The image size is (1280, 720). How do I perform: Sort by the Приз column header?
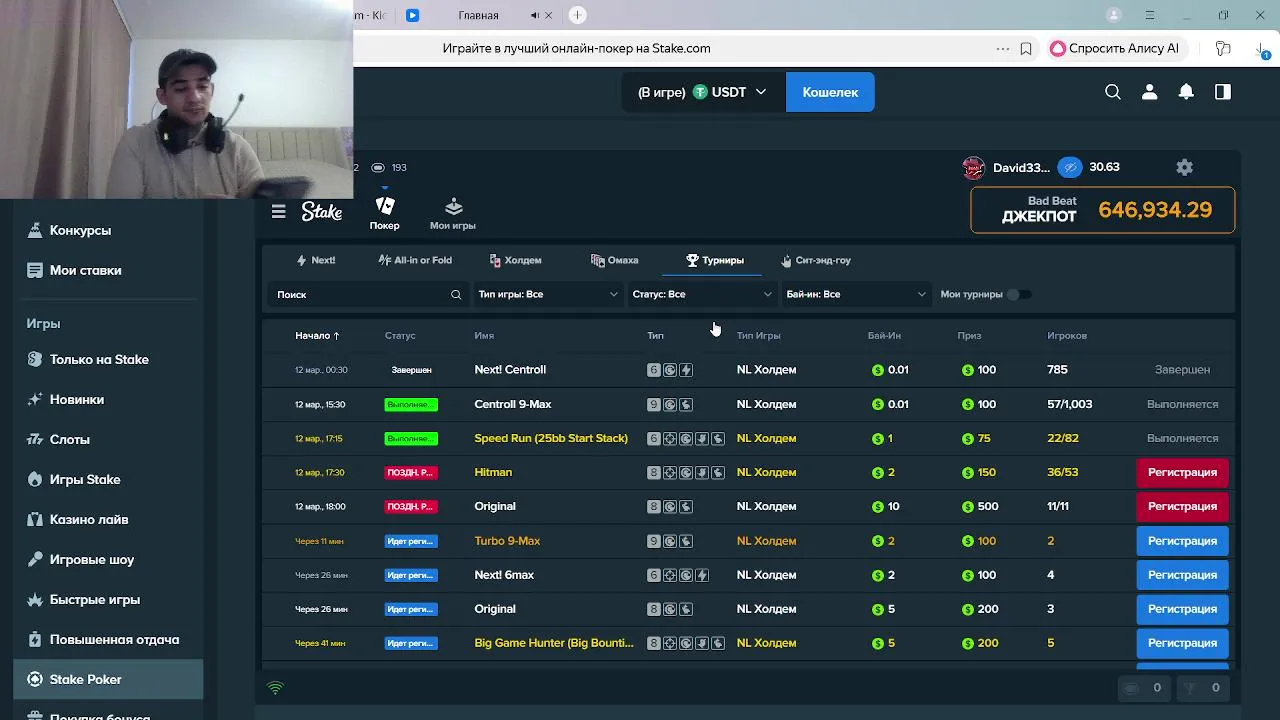pyautogui.click(x=969, y=335)
